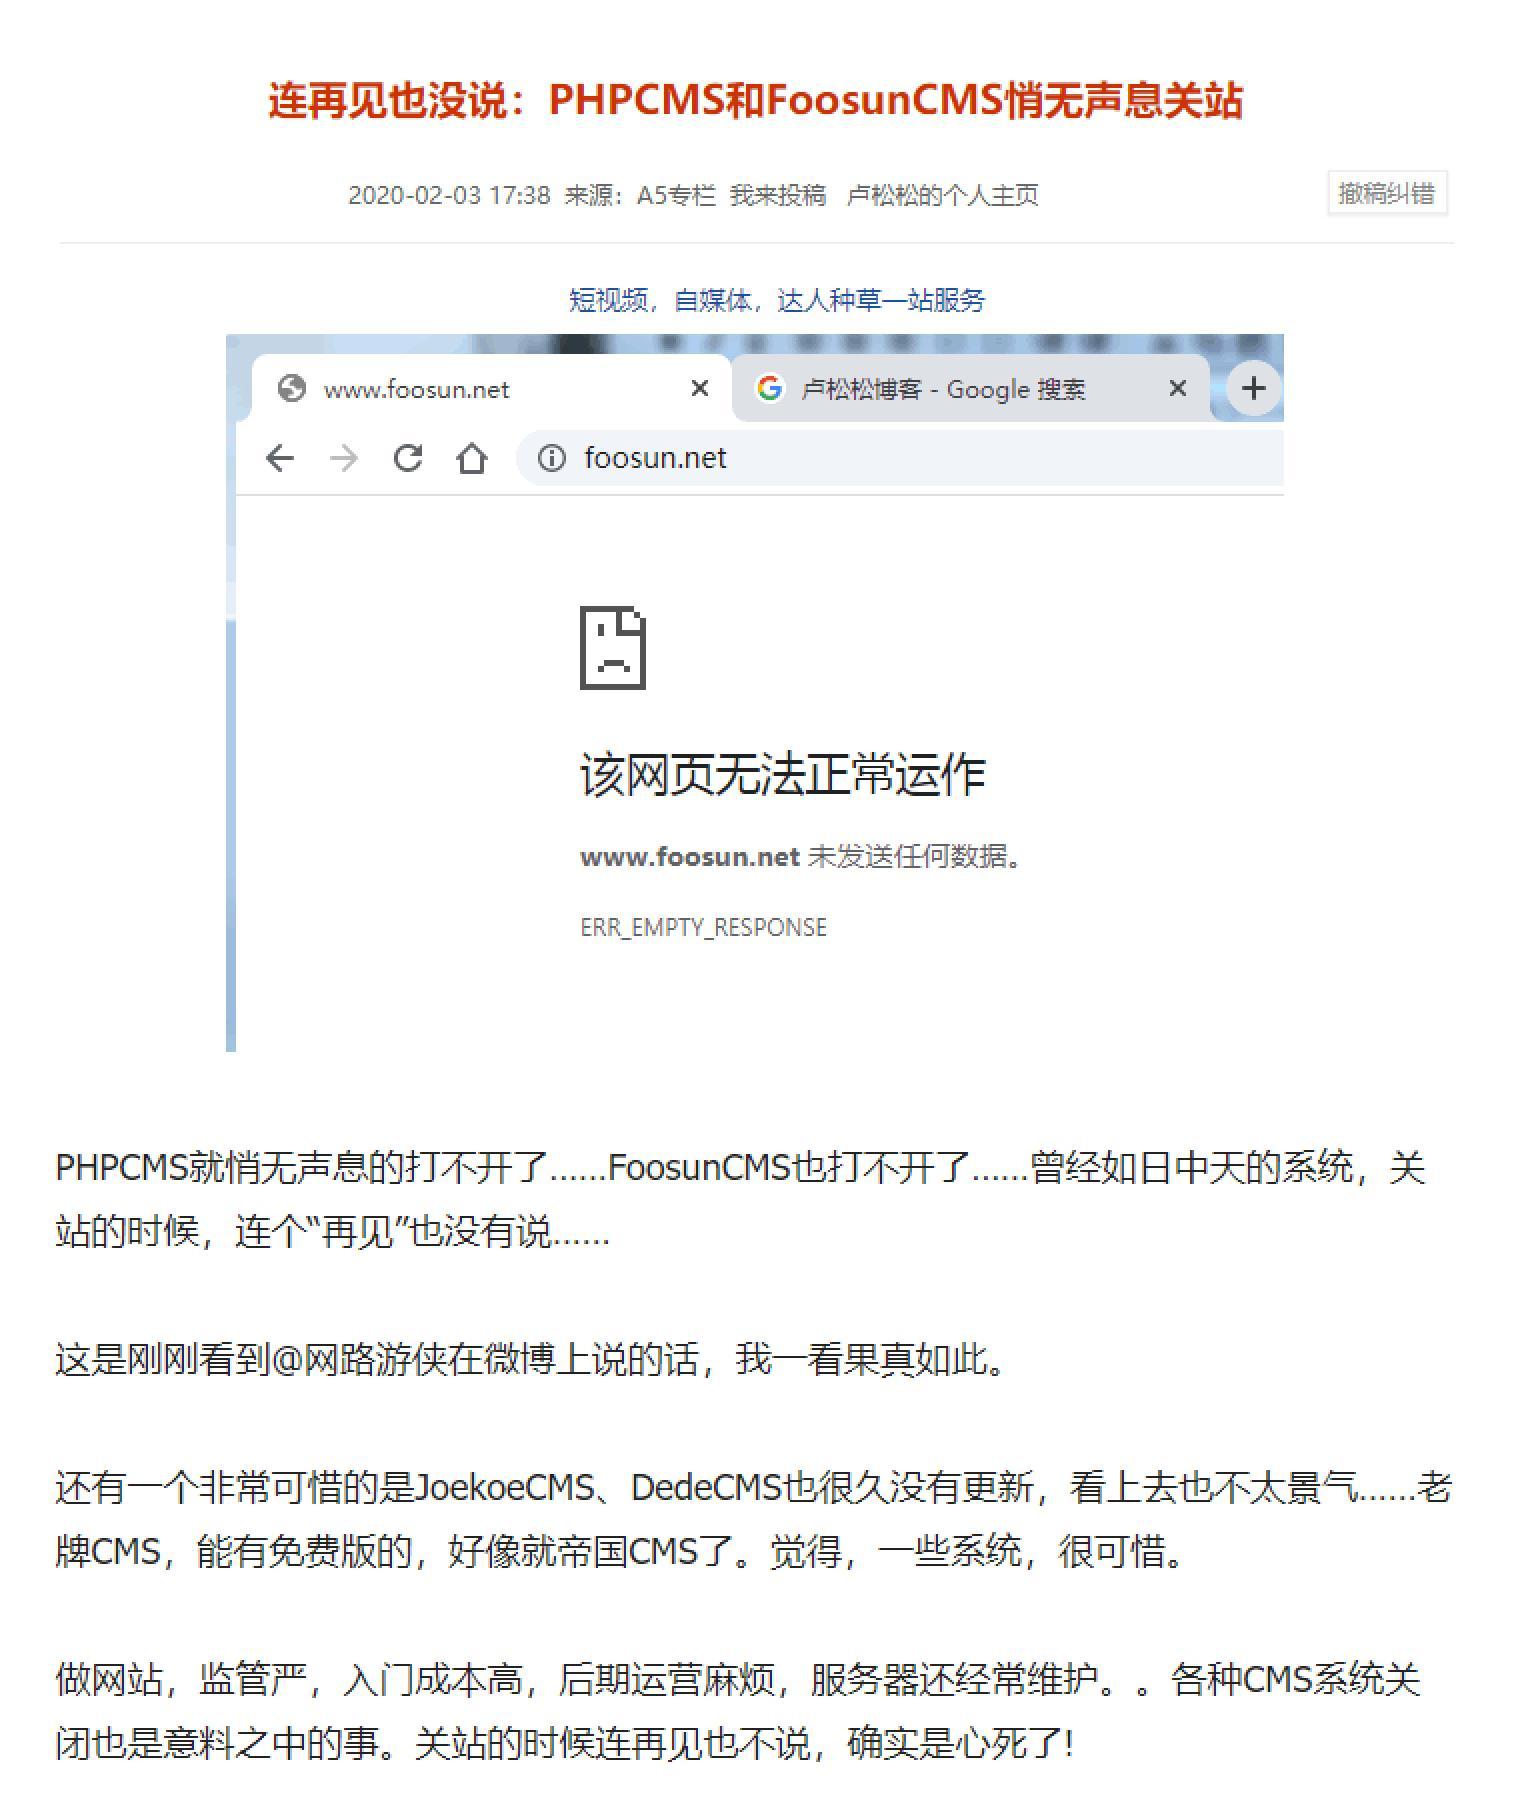
Task: Click the date 2020-02-03 17:38
Action: pos(449,195)
